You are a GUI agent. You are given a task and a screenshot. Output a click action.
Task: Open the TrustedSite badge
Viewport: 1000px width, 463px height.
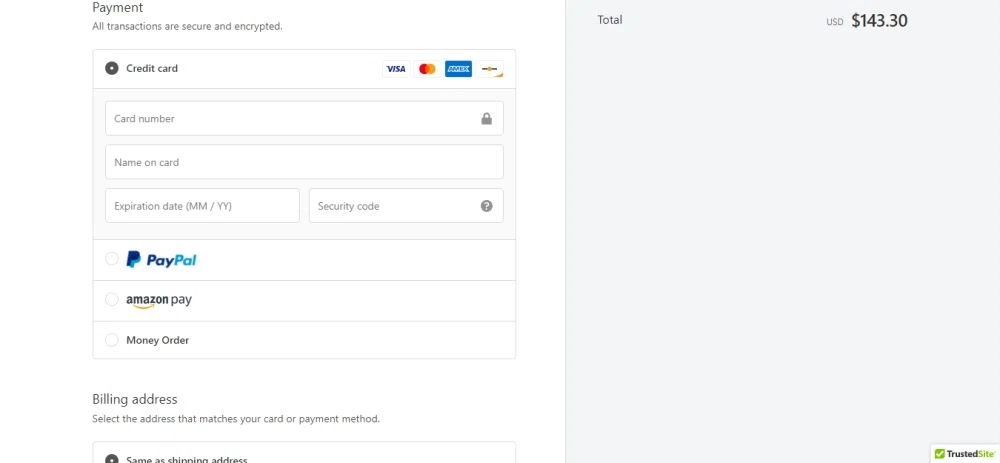pyautogui.click(x=965, y=453)
